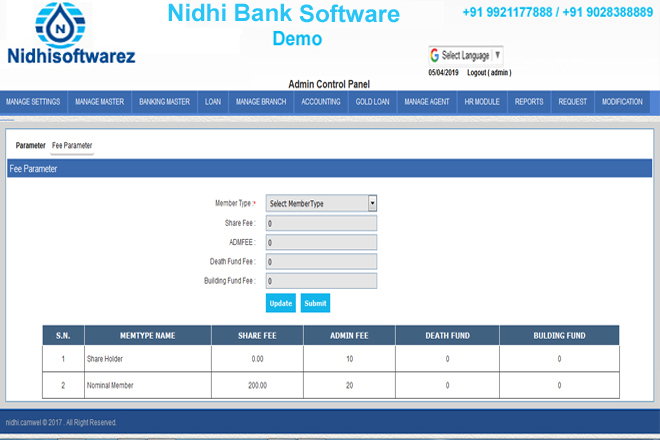Open the Loan menu
This screenshot has width=660, height=440.
213,102
